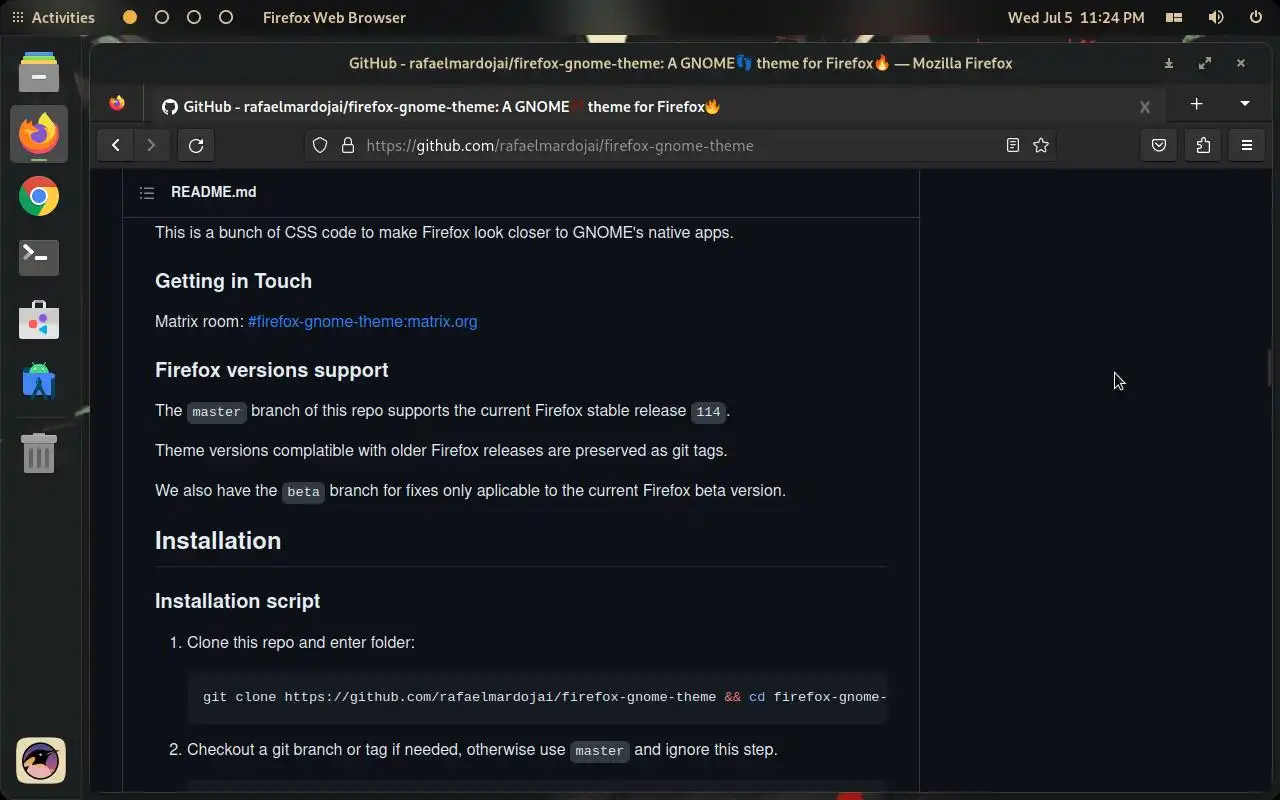The image size is (1280, 800).
Task: Click the tracking protection shield icon
Action: (320, 145)
